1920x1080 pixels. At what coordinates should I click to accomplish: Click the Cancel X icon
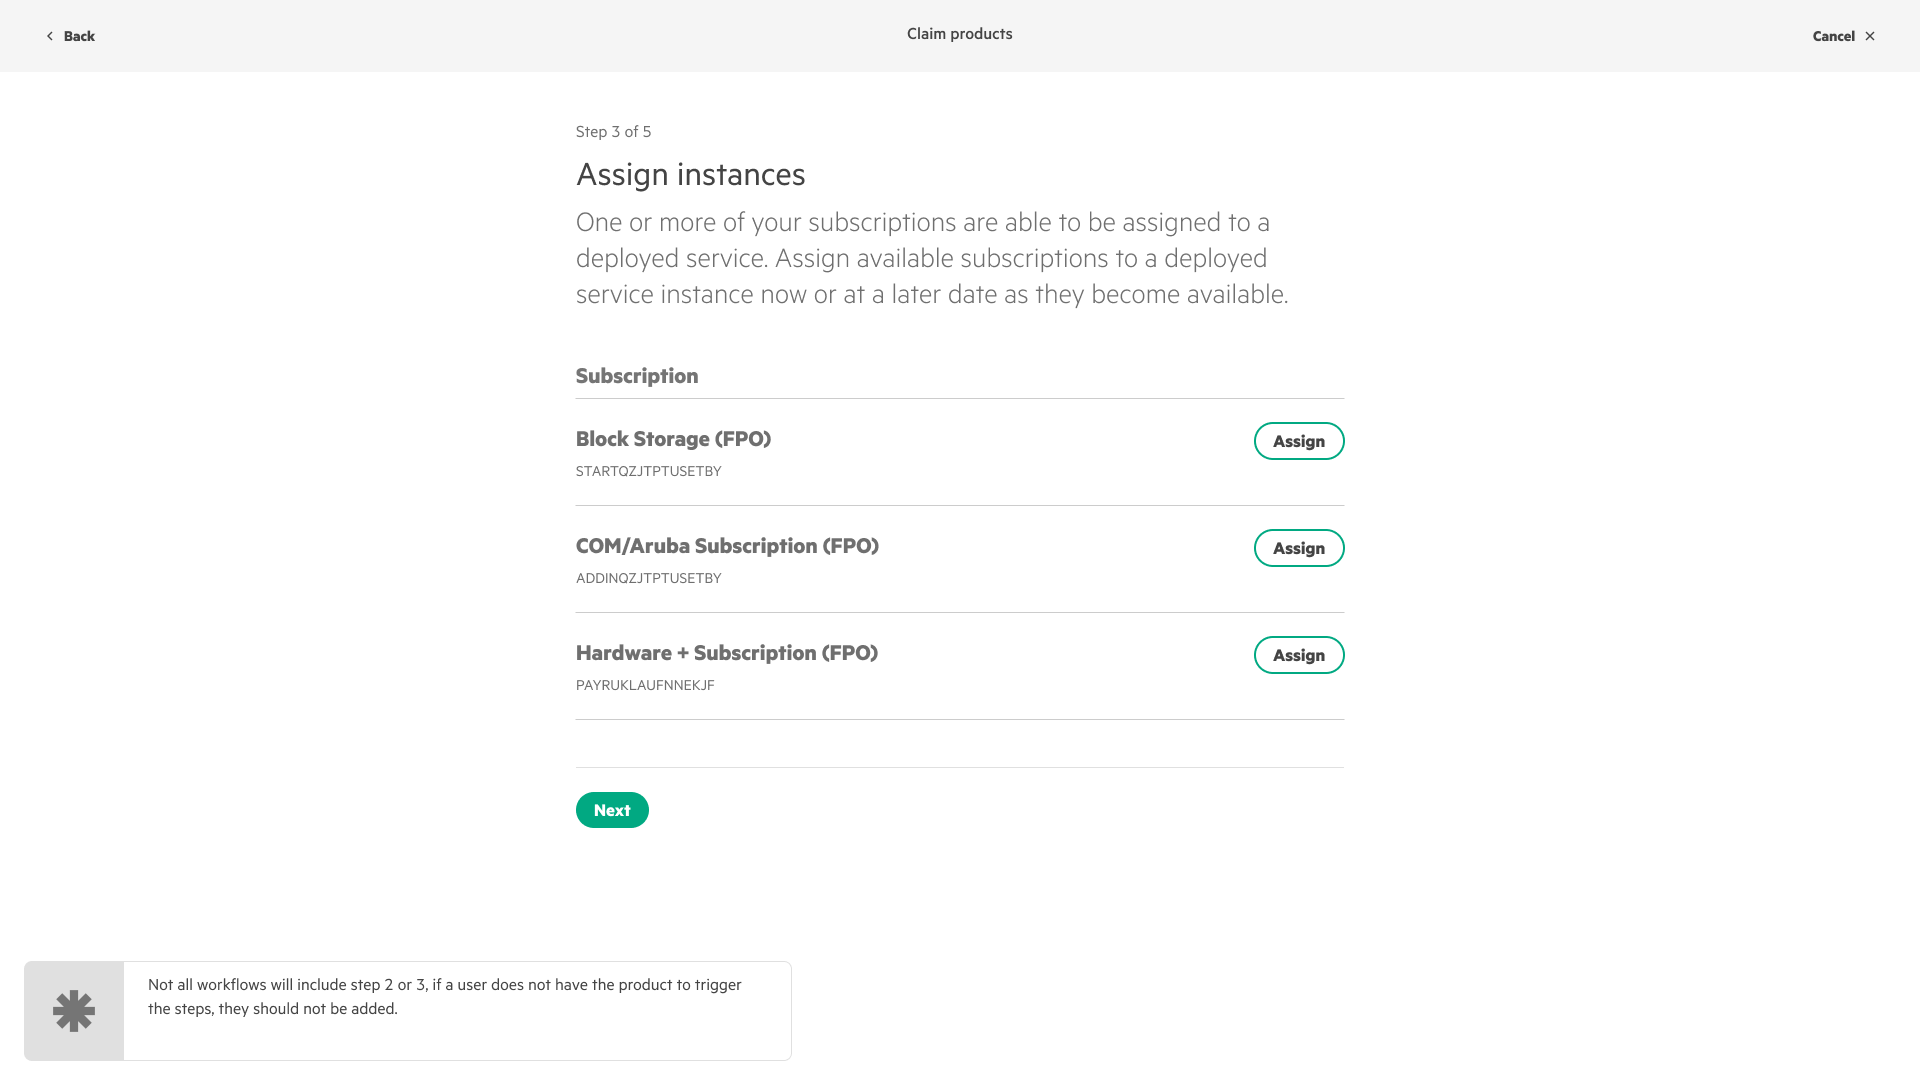1869,36
